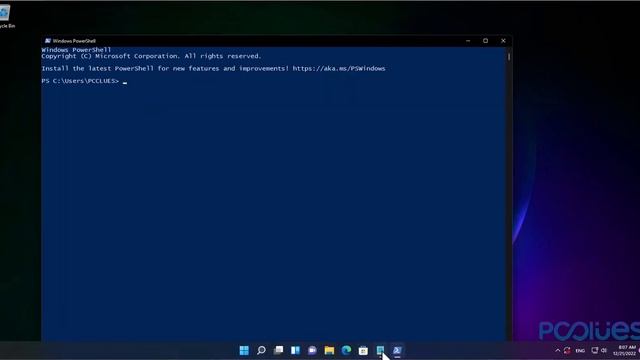Minimize the Windows PowerShell window
This screenshot has width=640, height=360.
(x=468, y=41)
